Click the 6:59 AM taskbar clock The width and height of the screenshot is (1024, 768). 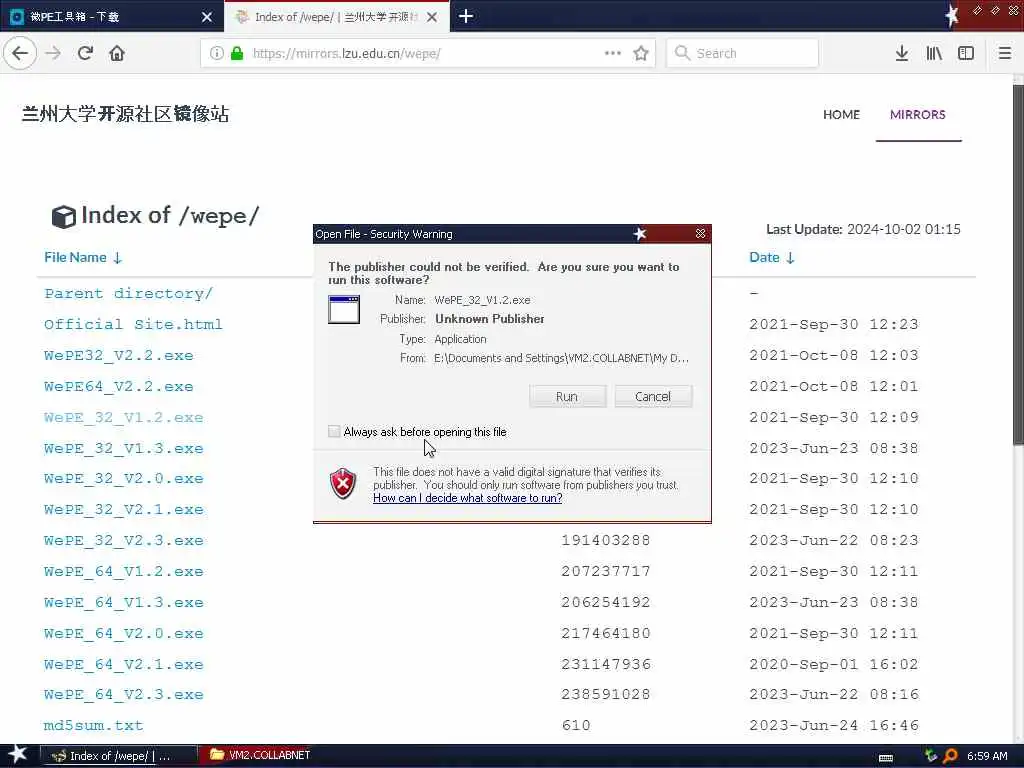click(x=987, y=756)
